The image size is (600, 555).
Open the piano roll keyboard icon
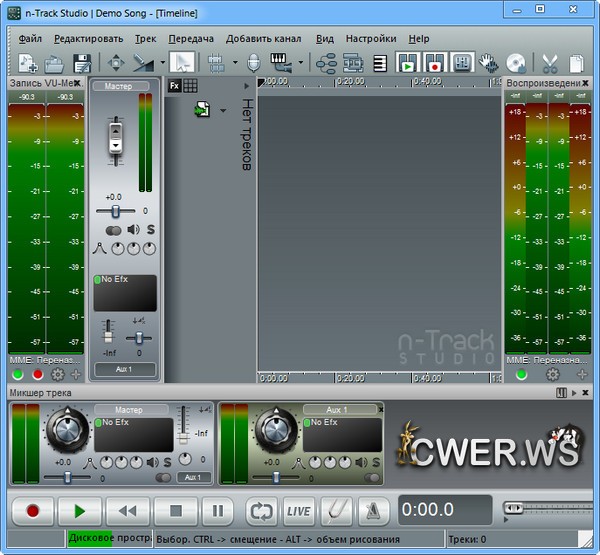(x=281, y=62)
